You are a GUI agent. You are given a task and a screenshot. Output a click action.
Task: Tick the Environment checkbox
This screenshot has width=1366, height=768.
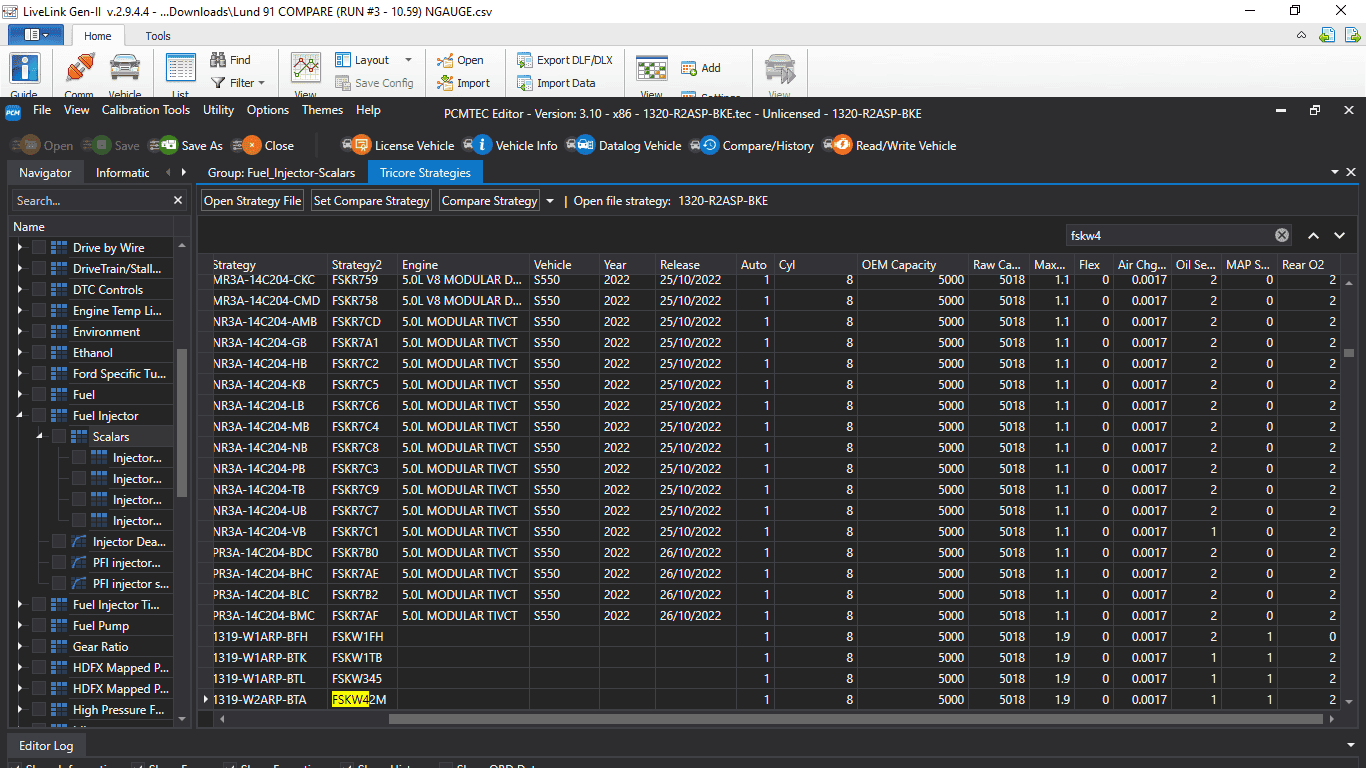coord(38,332)
